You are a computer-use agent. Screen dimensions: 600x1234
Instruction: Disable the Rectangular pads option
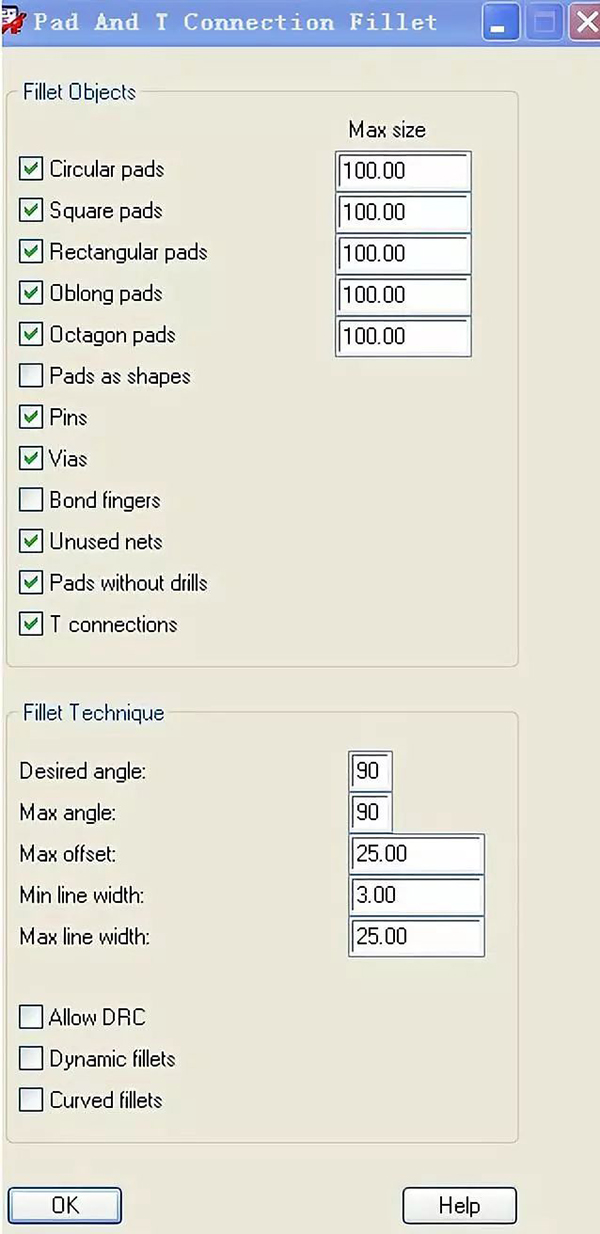[31, 252]
